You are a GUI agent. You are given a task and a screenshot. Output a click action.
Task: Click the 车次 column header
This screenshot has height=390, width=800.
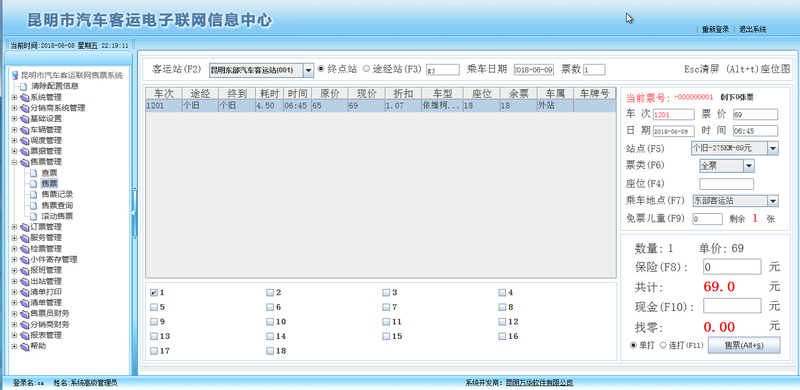pyautogui.click(x=164, y=93)
